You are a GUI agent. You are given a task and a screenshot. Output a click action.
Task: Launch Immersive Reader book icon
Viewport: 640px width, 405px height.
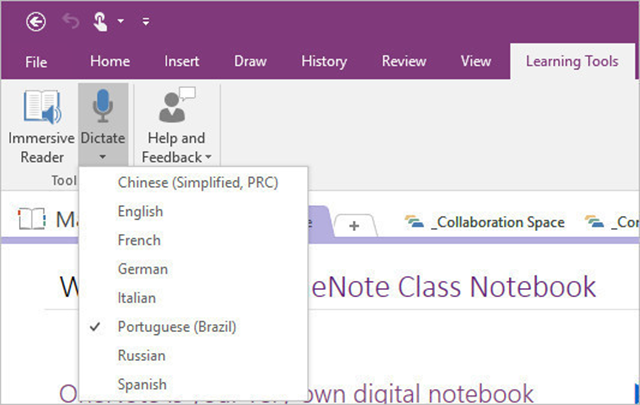pos(42,107)
